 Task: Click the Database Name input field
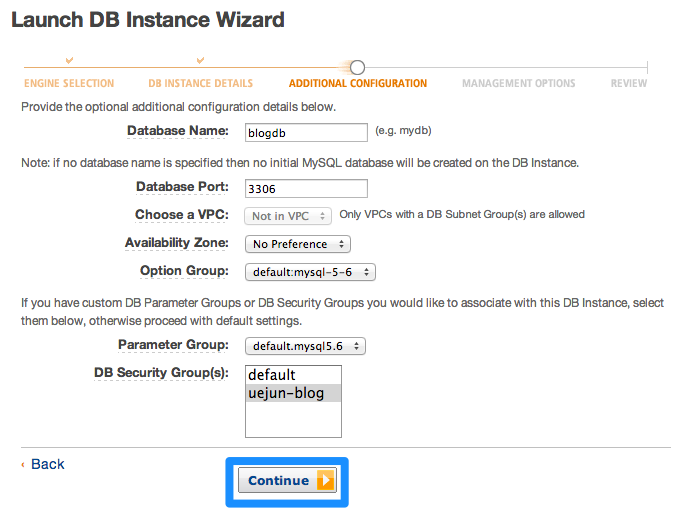306,132
